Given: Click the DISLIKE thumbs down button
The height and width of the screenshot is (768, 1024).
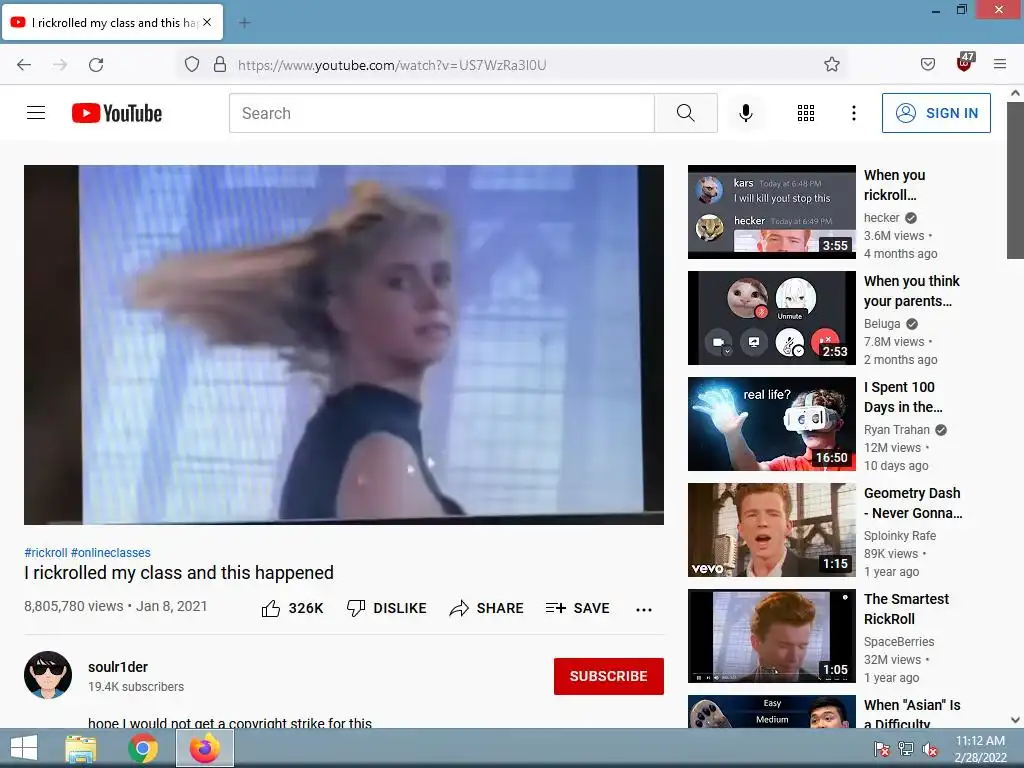Looking at the screenshot, I should [x=386, y=608].
